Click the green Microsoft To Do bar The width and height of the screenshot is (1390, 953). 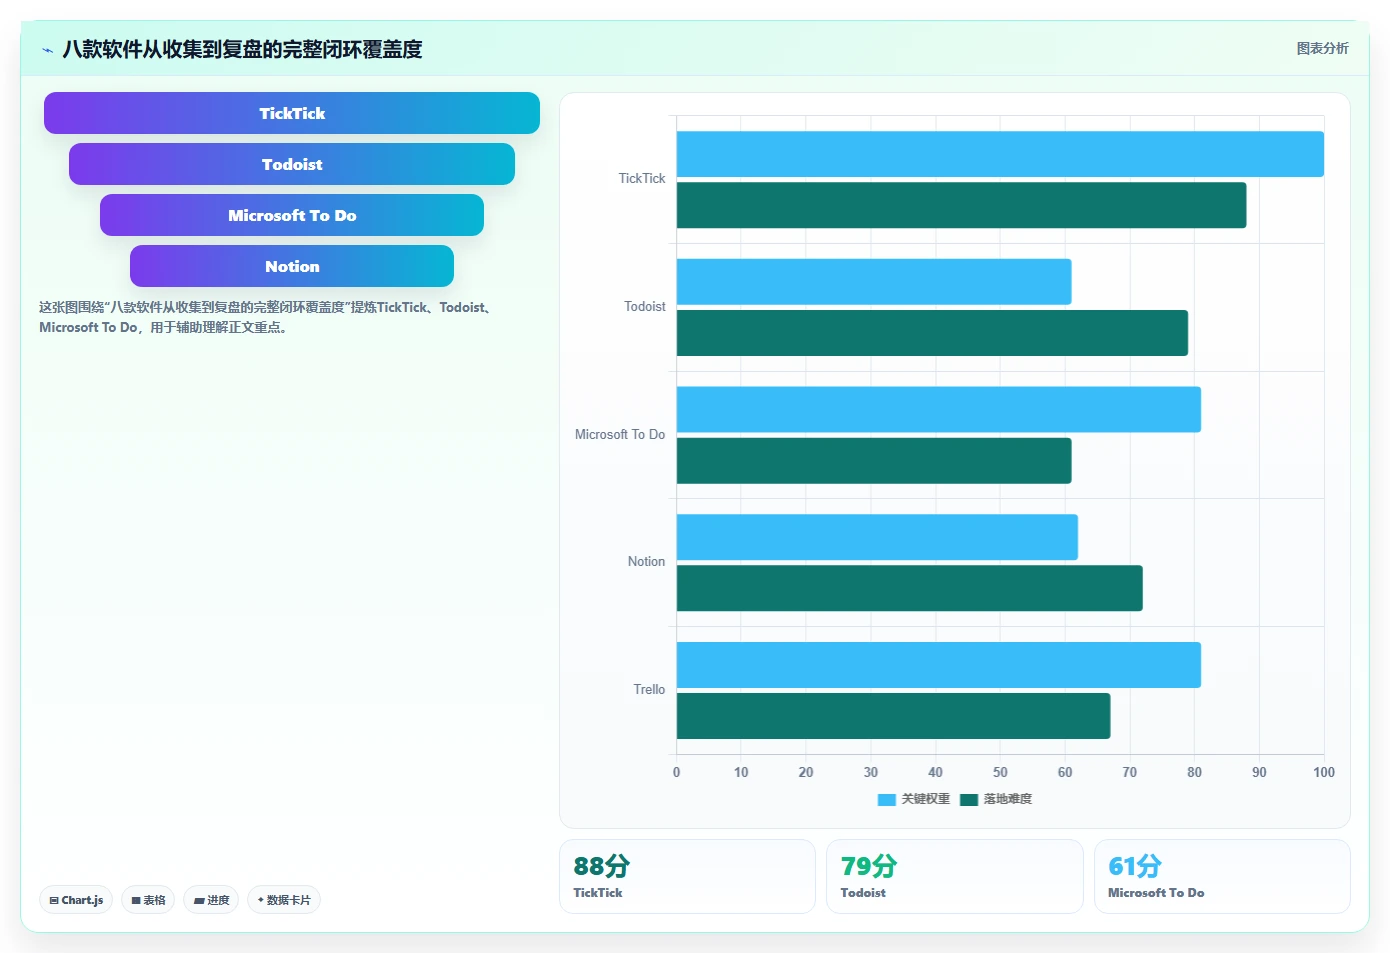point(874,461)
